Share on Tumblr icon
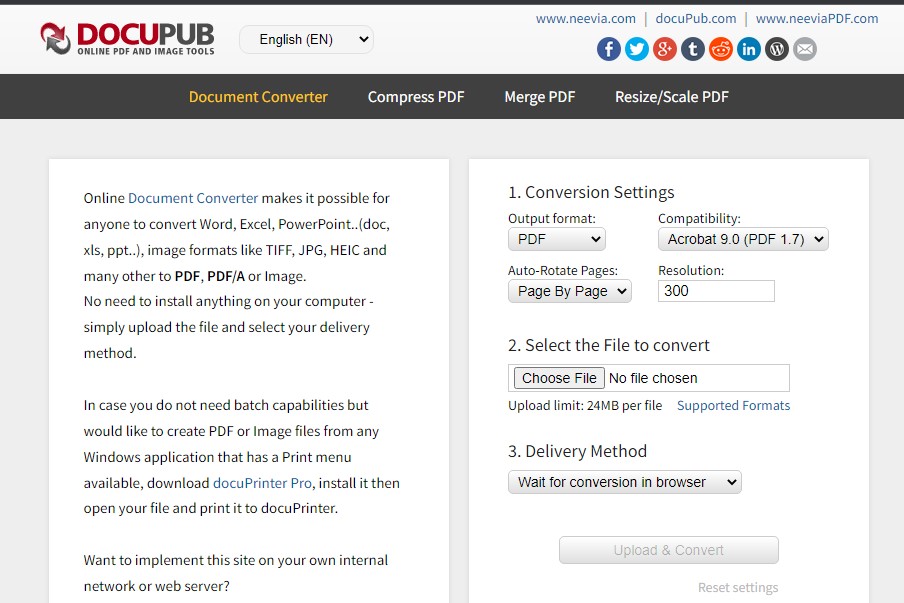 click(693, 49)
